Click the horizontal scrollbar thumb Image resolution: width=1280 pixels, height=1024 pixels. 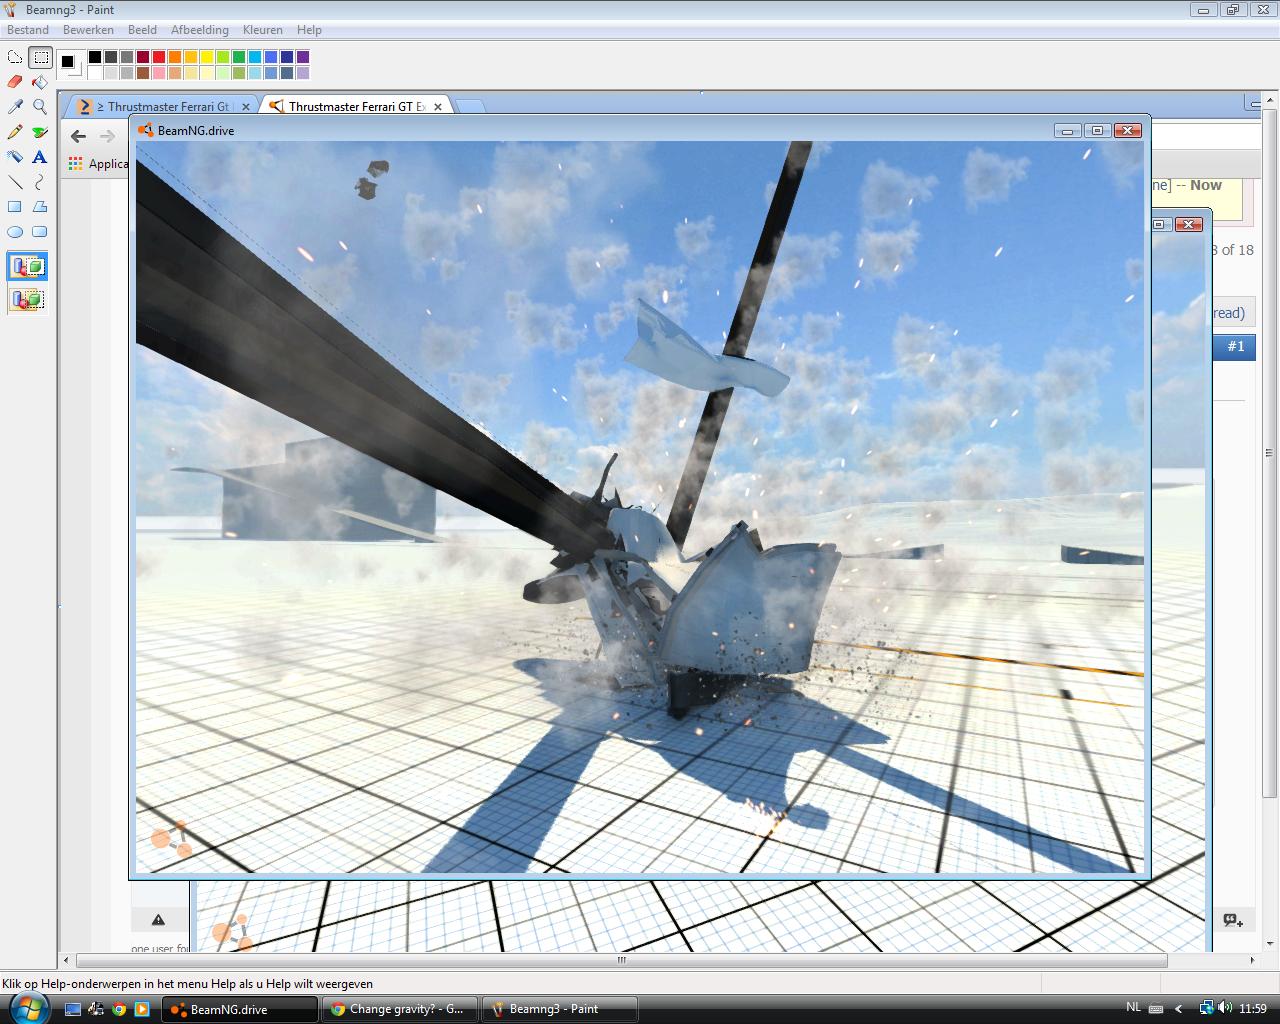pyautogui.click(x=620, y=960)
